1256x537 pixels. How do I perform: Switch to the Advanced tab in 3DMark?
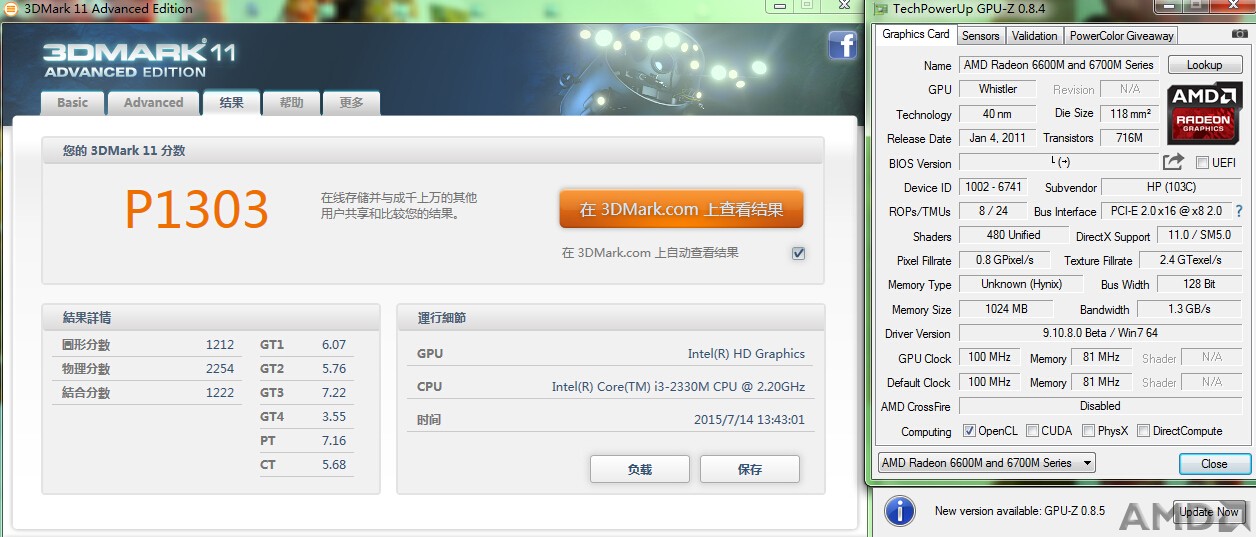click(153, 102)
